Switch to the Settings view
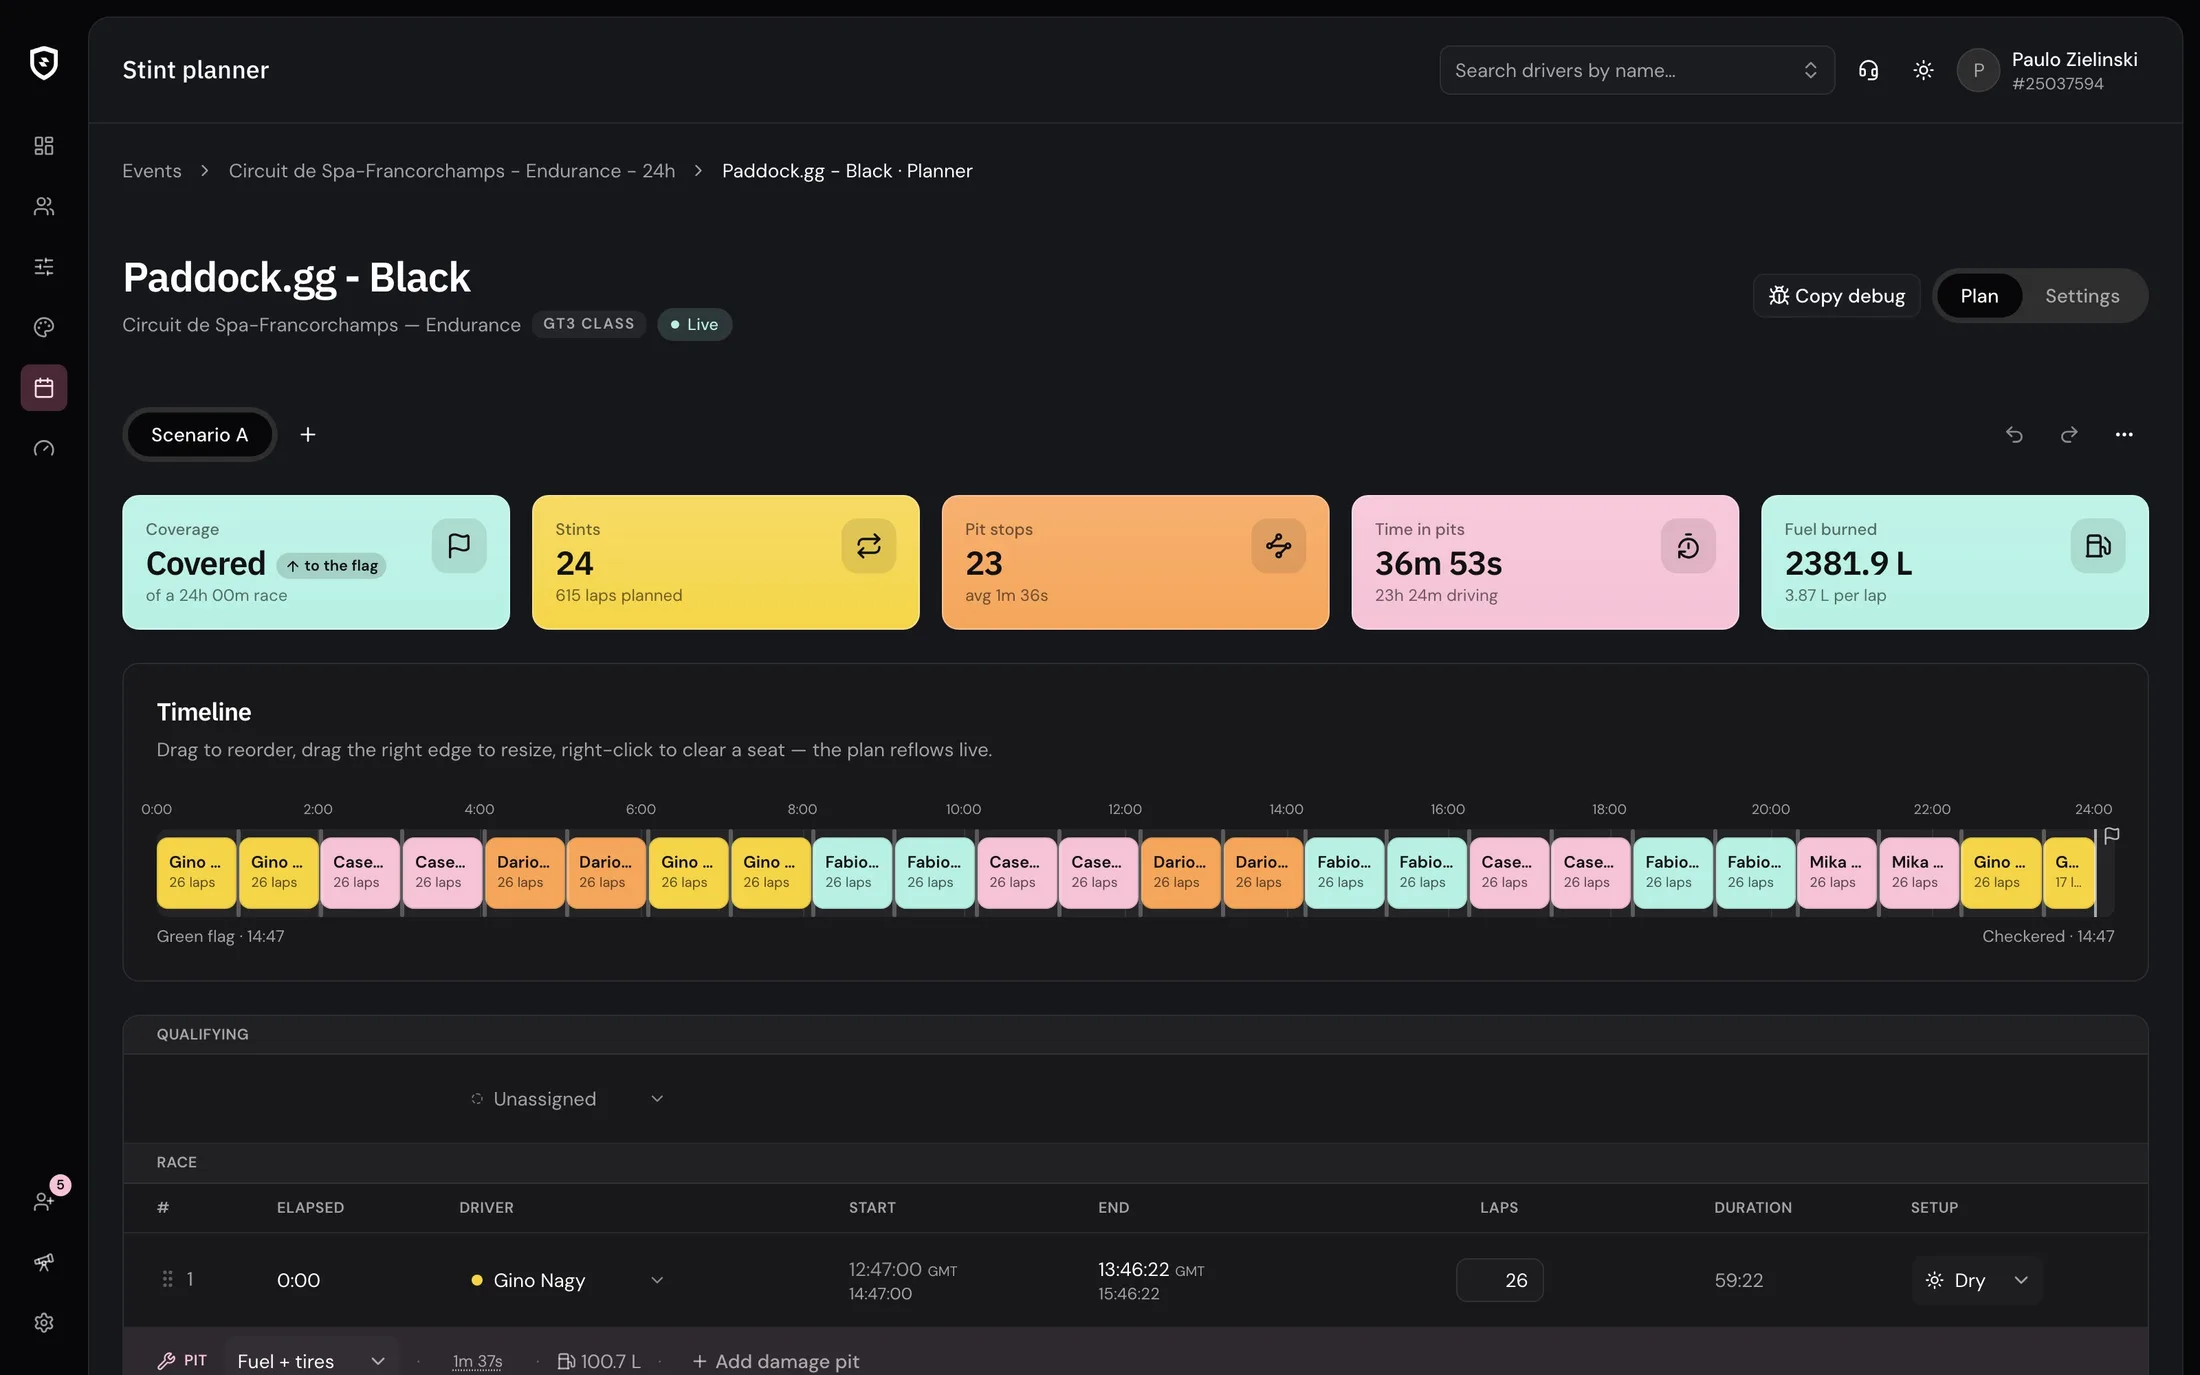Image resolution: width=2200 pixels, height=1375 pixels. click(2082, 296)
